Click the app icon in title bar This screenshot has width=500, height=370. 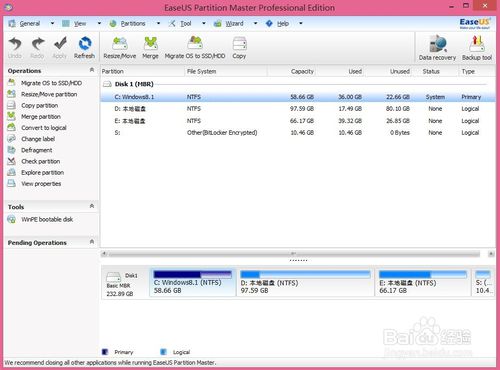click(9, 7)
